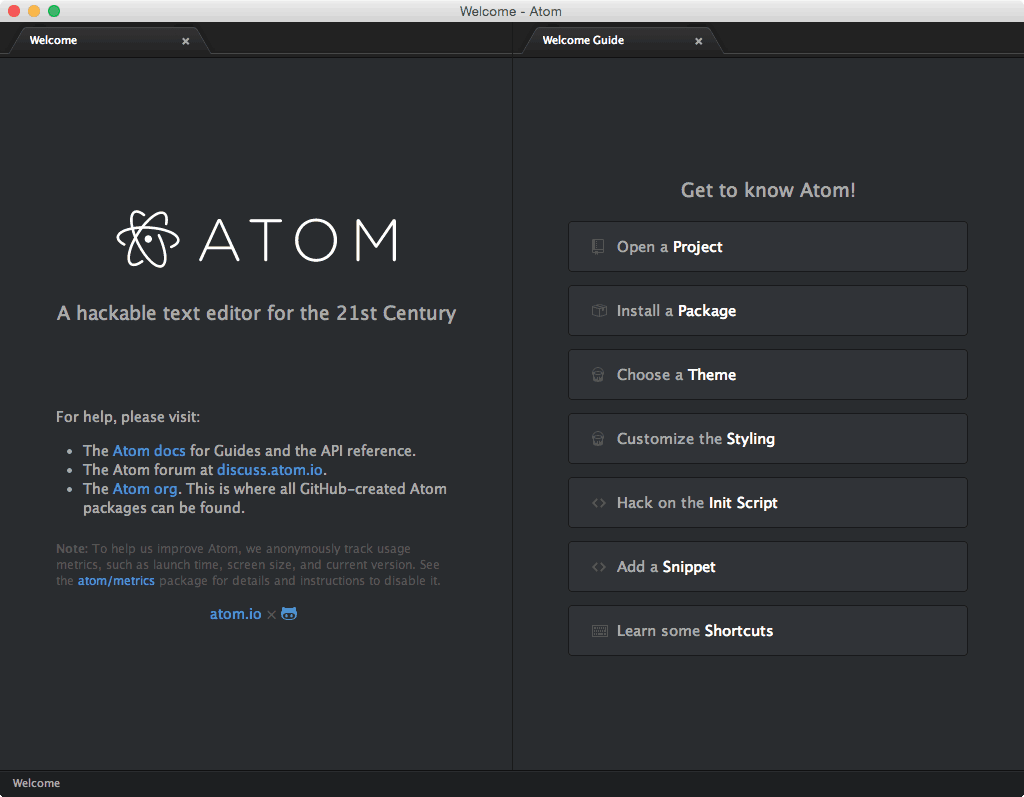Follow the atom/metrics package link
The image size is (1024, 797).
tap(116, 581)
